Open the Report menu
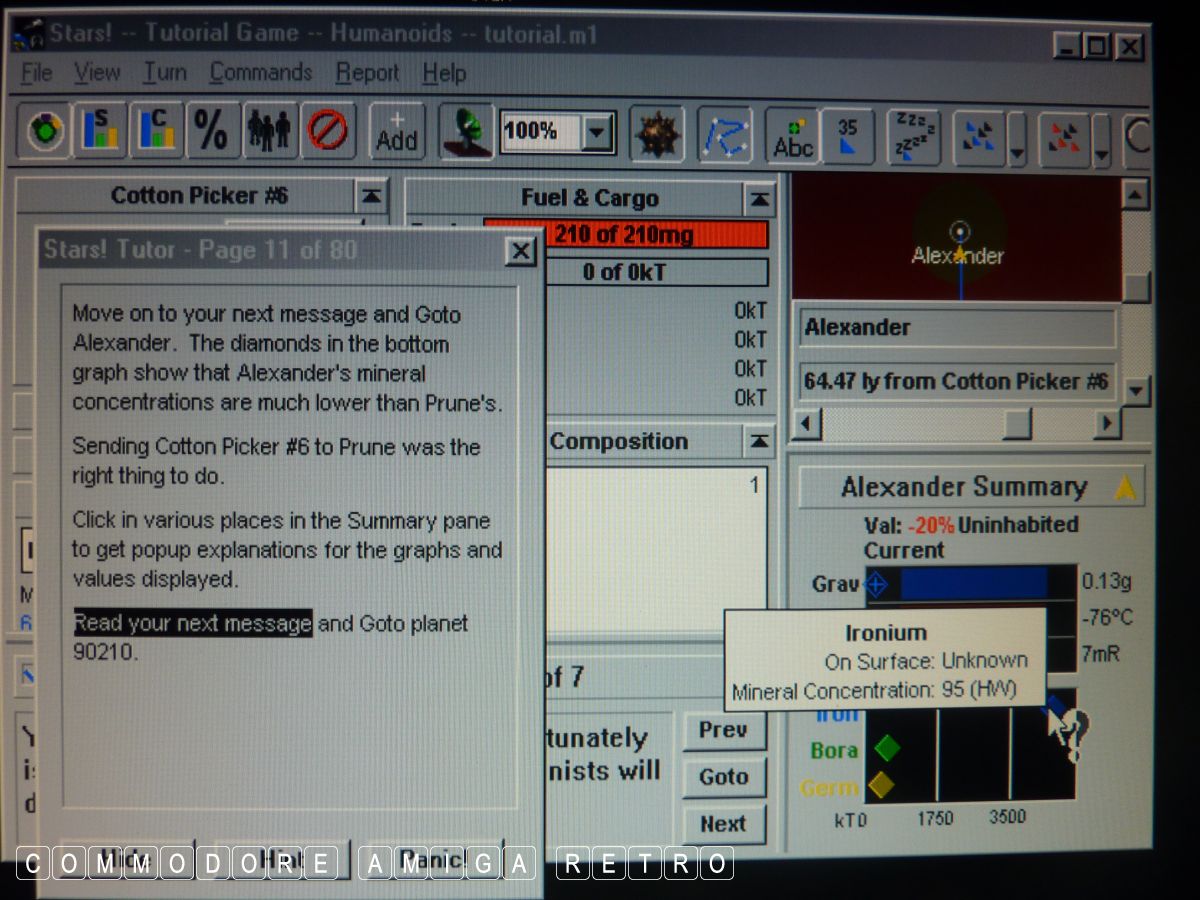 coord(367,74)
